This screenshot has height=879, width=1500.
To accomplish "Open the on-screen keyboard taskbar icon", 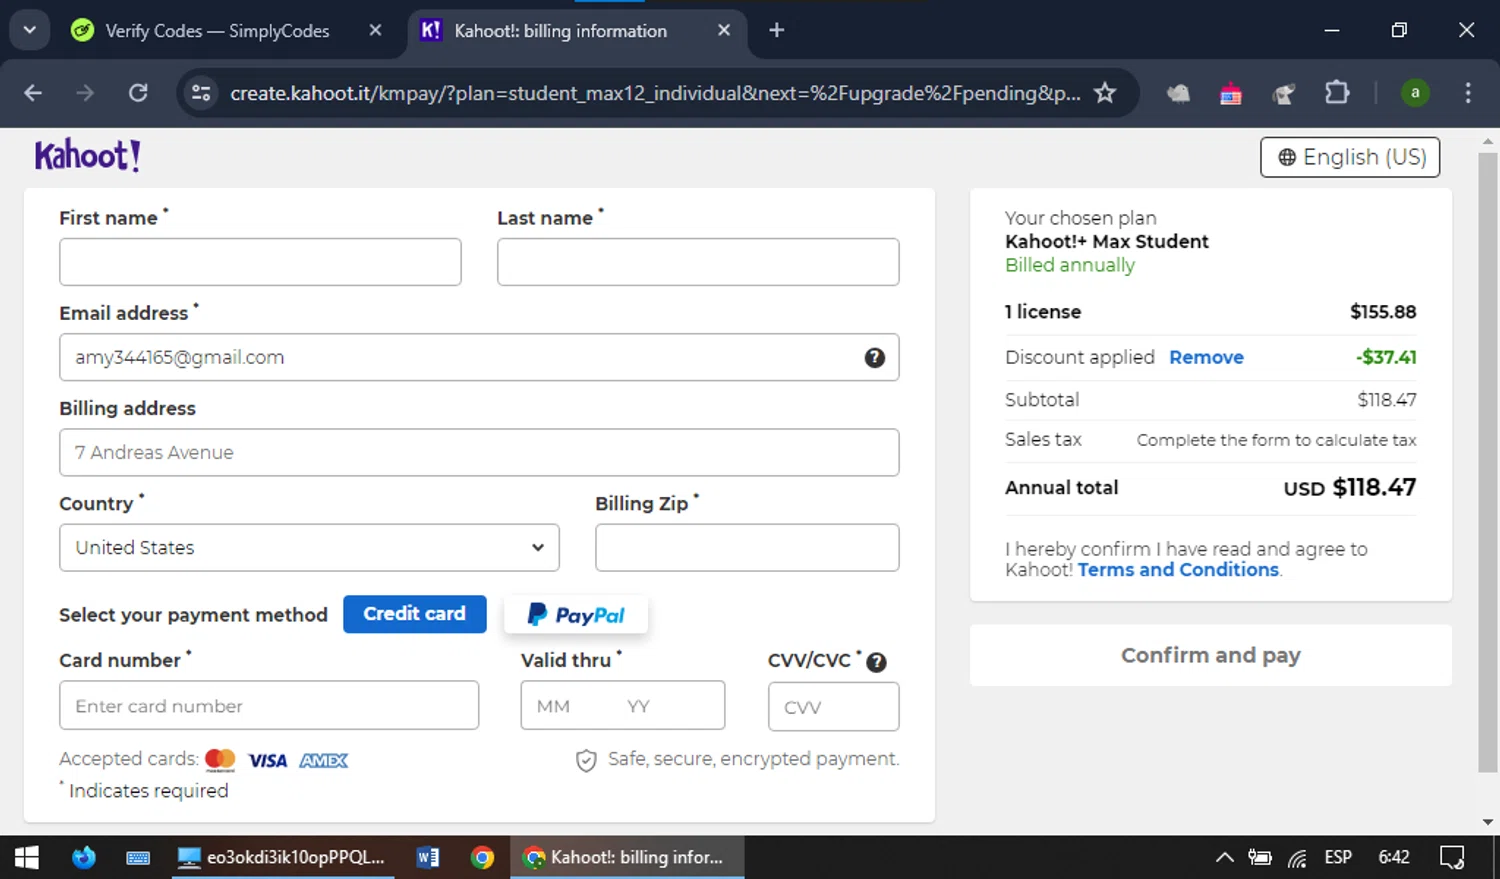I will tap(138, 857).
